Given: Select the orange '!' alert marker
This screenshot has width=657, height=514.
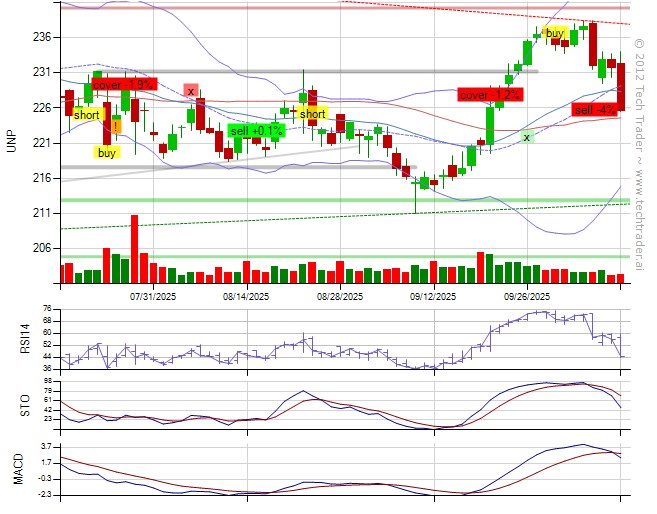Looking at the screenshot, I should (x=117, y=127).
